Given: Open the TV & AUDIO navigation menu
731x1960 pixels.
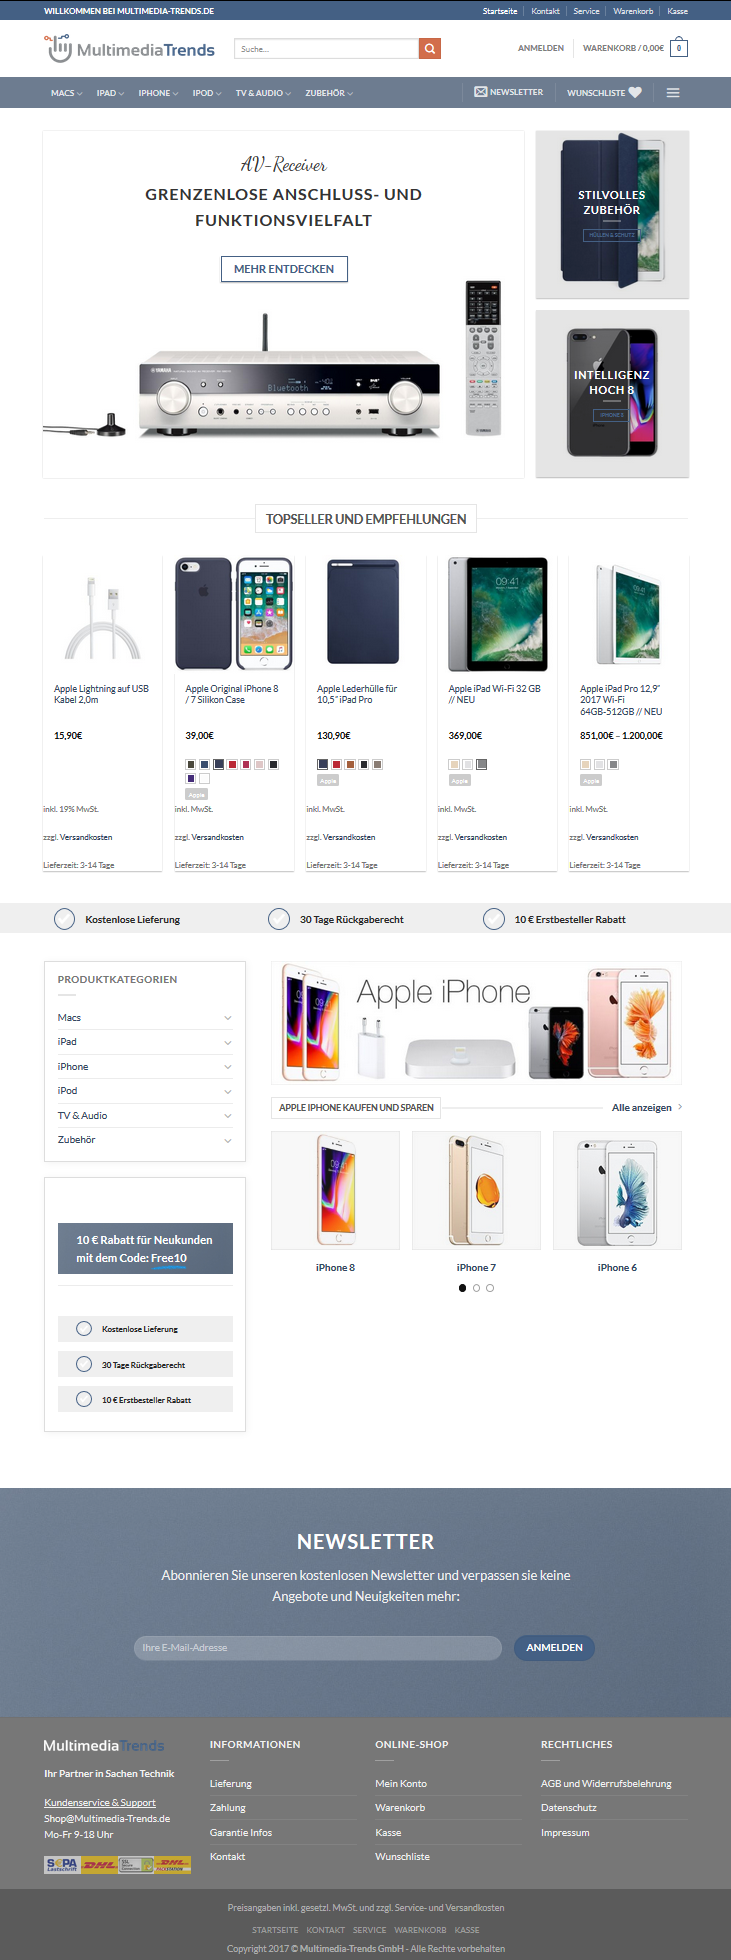Looking at the screenshot, I should [263, 93].
